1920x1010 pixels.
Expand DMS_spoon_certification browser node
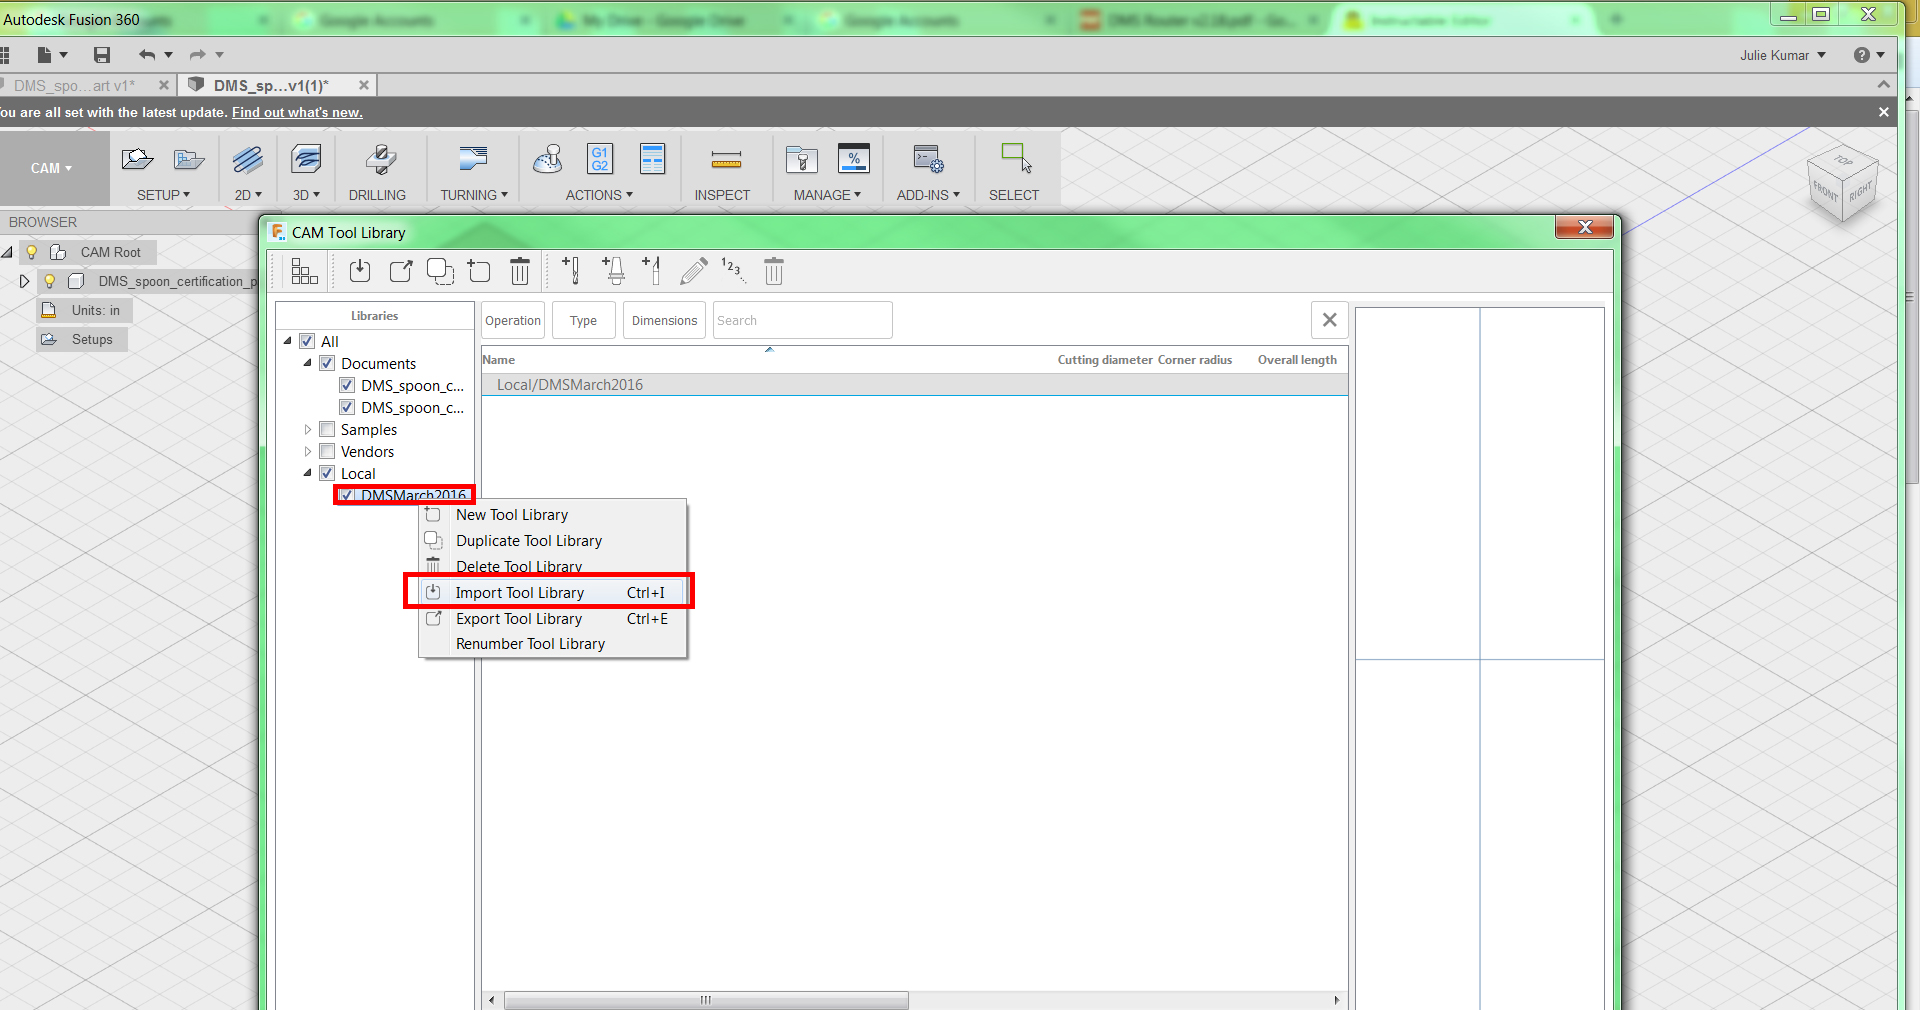24,281
